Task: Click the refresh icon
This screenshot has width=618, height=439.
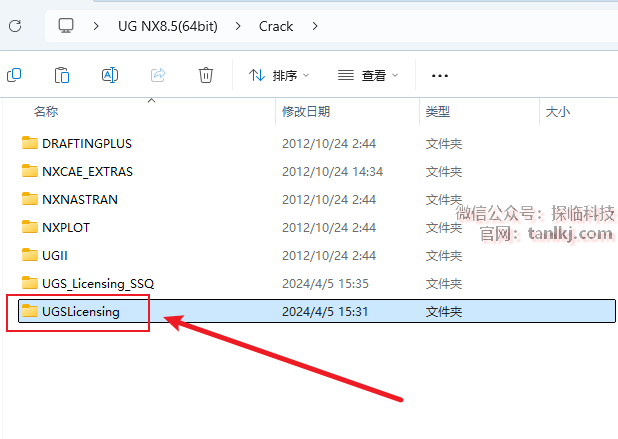Action: pos(15,26)
